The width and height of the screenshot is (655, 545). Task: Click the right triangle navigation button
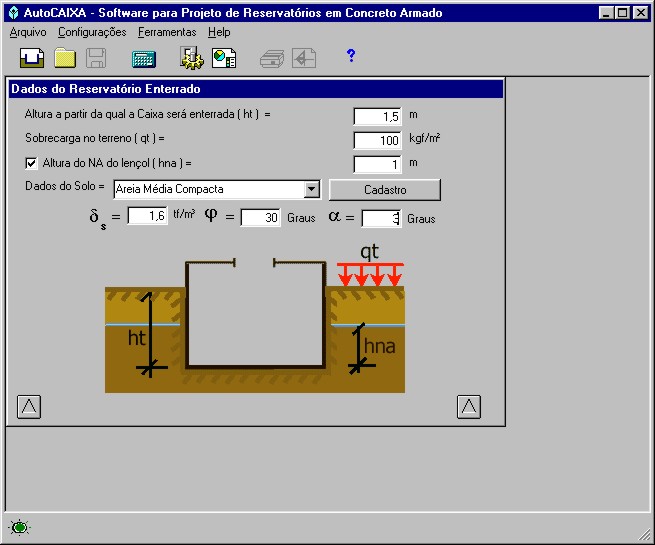click(x=469, y=406)
